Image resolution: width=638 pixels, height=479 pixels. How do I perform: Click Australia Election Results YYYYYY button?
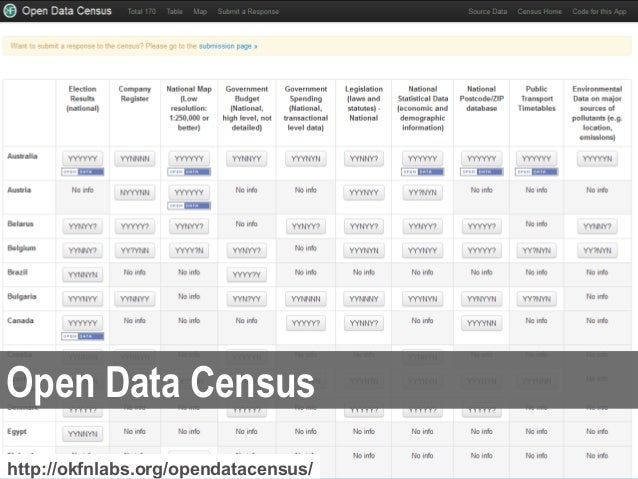(x=83, y=159)
